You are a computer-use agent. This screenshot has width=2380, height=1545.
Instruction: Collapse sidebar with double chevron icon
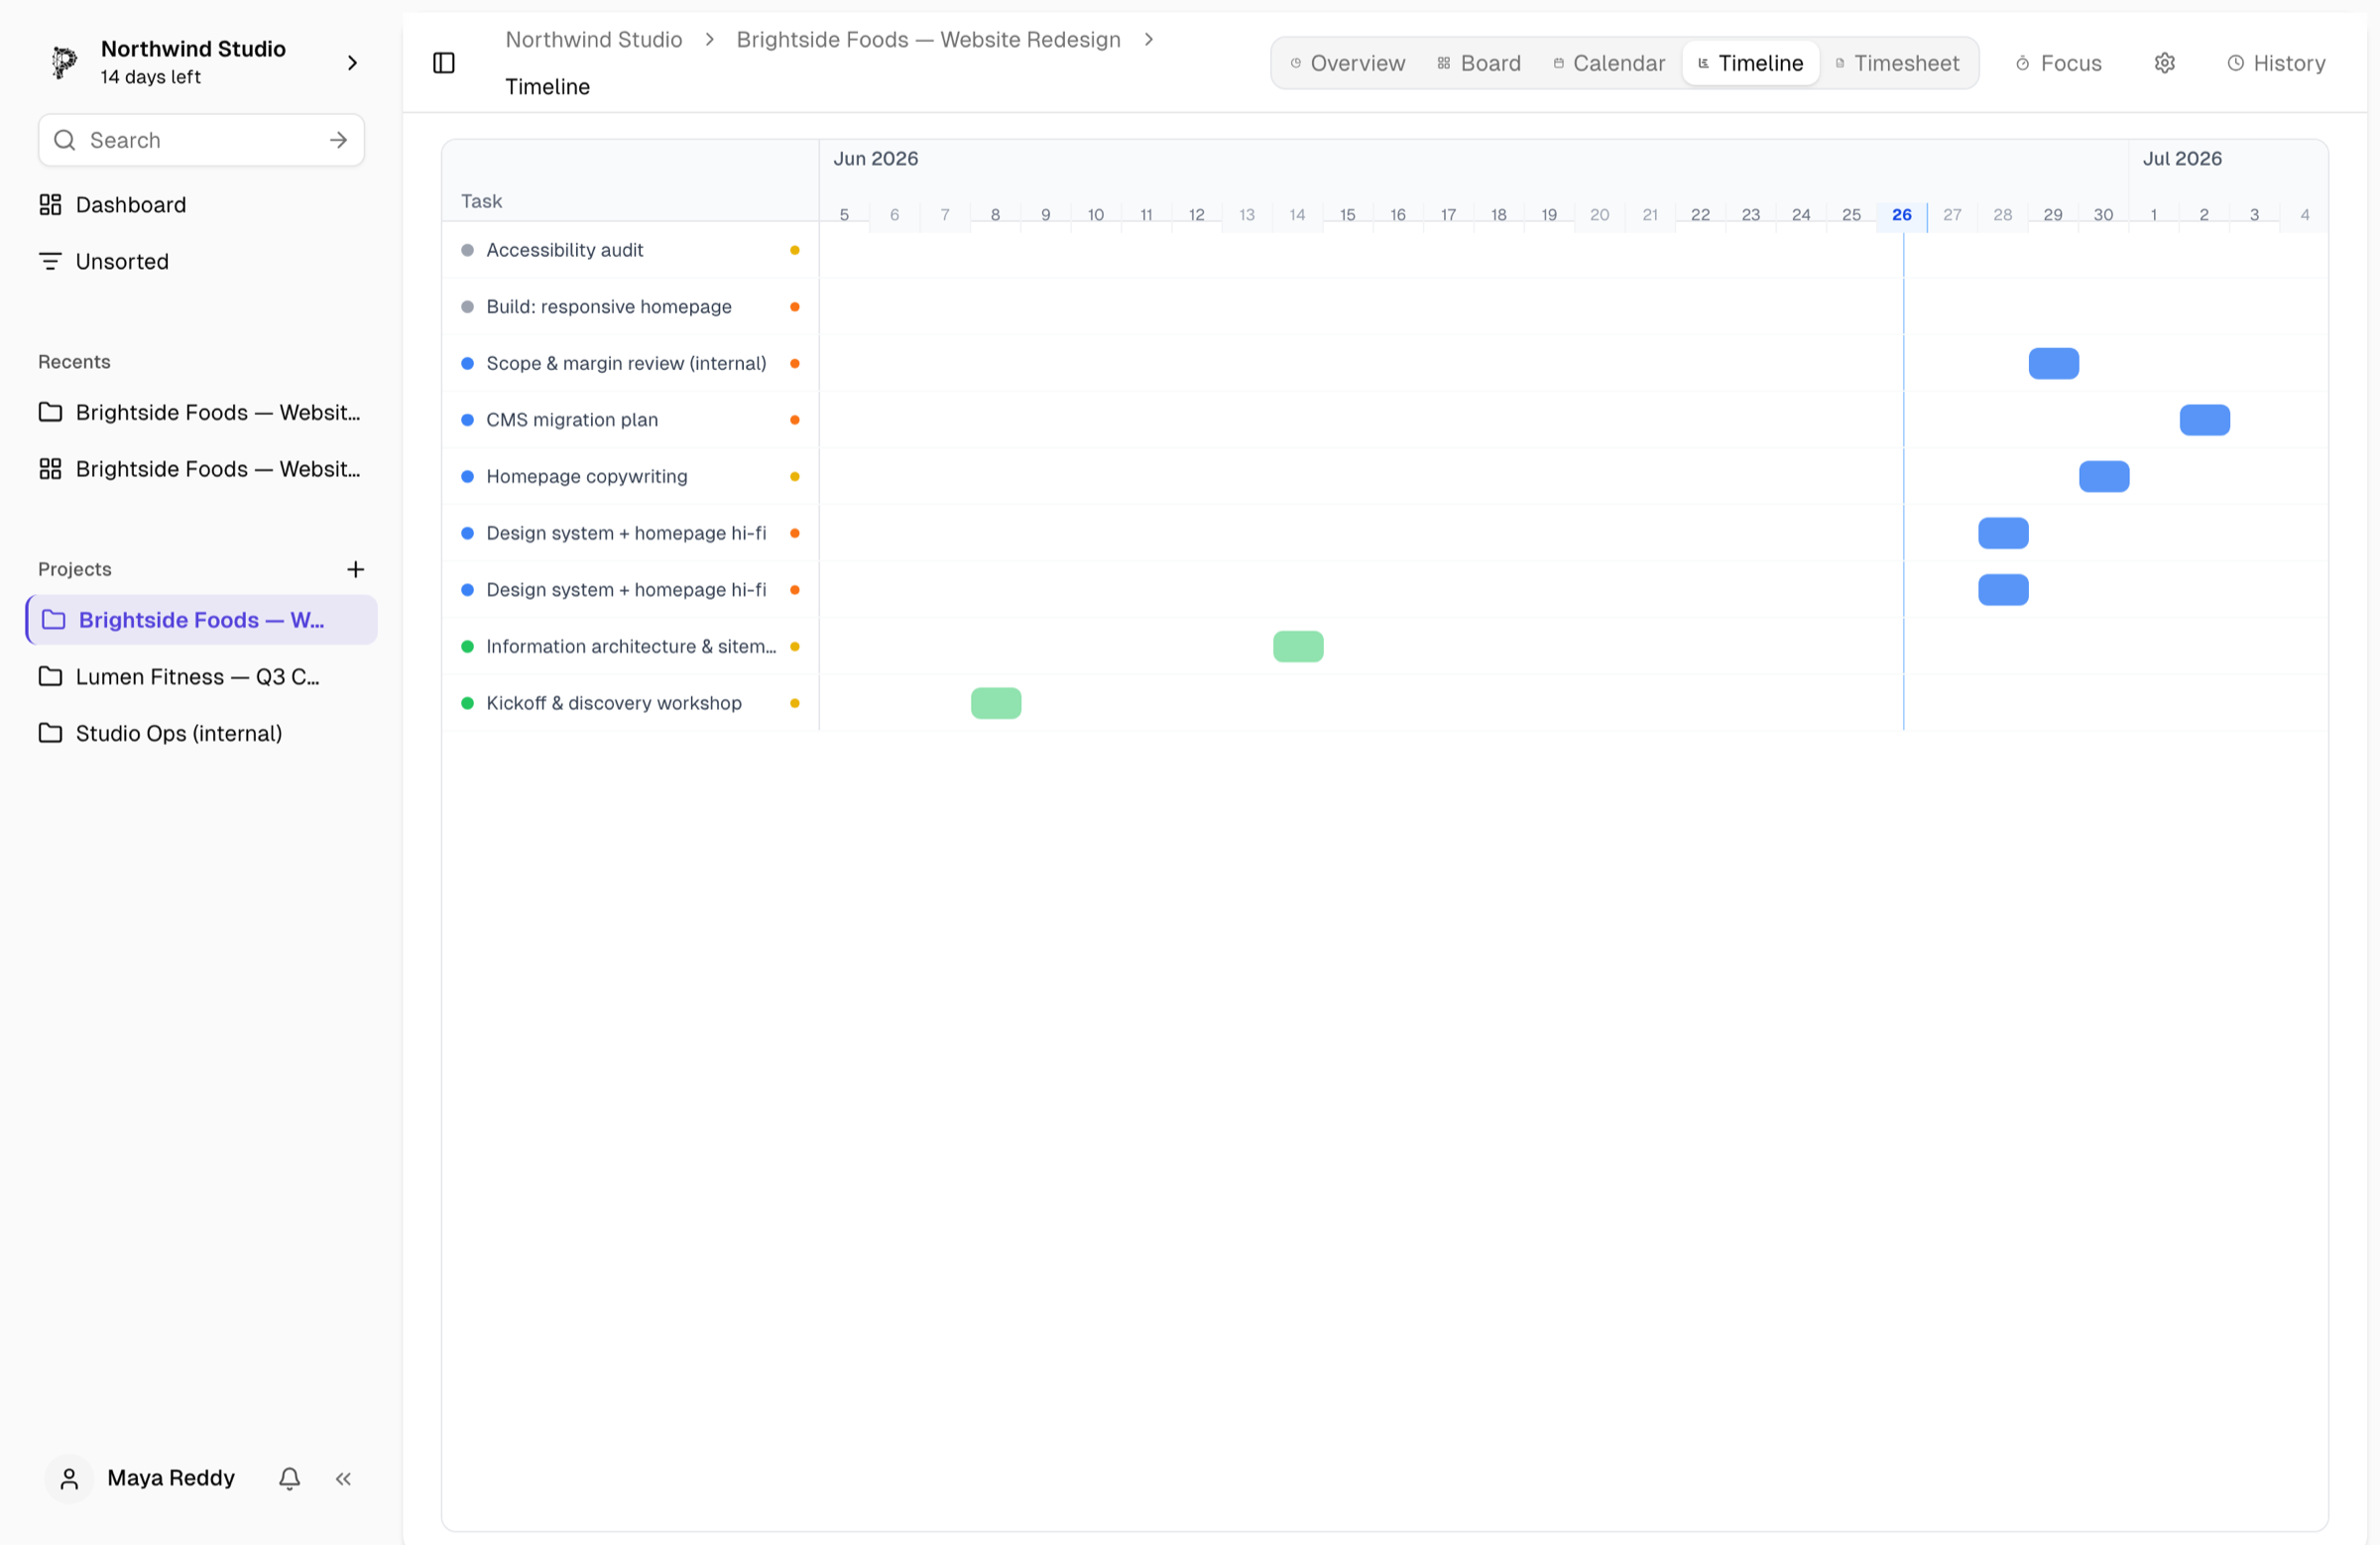pyautogui.click(x=344, y=1478)
